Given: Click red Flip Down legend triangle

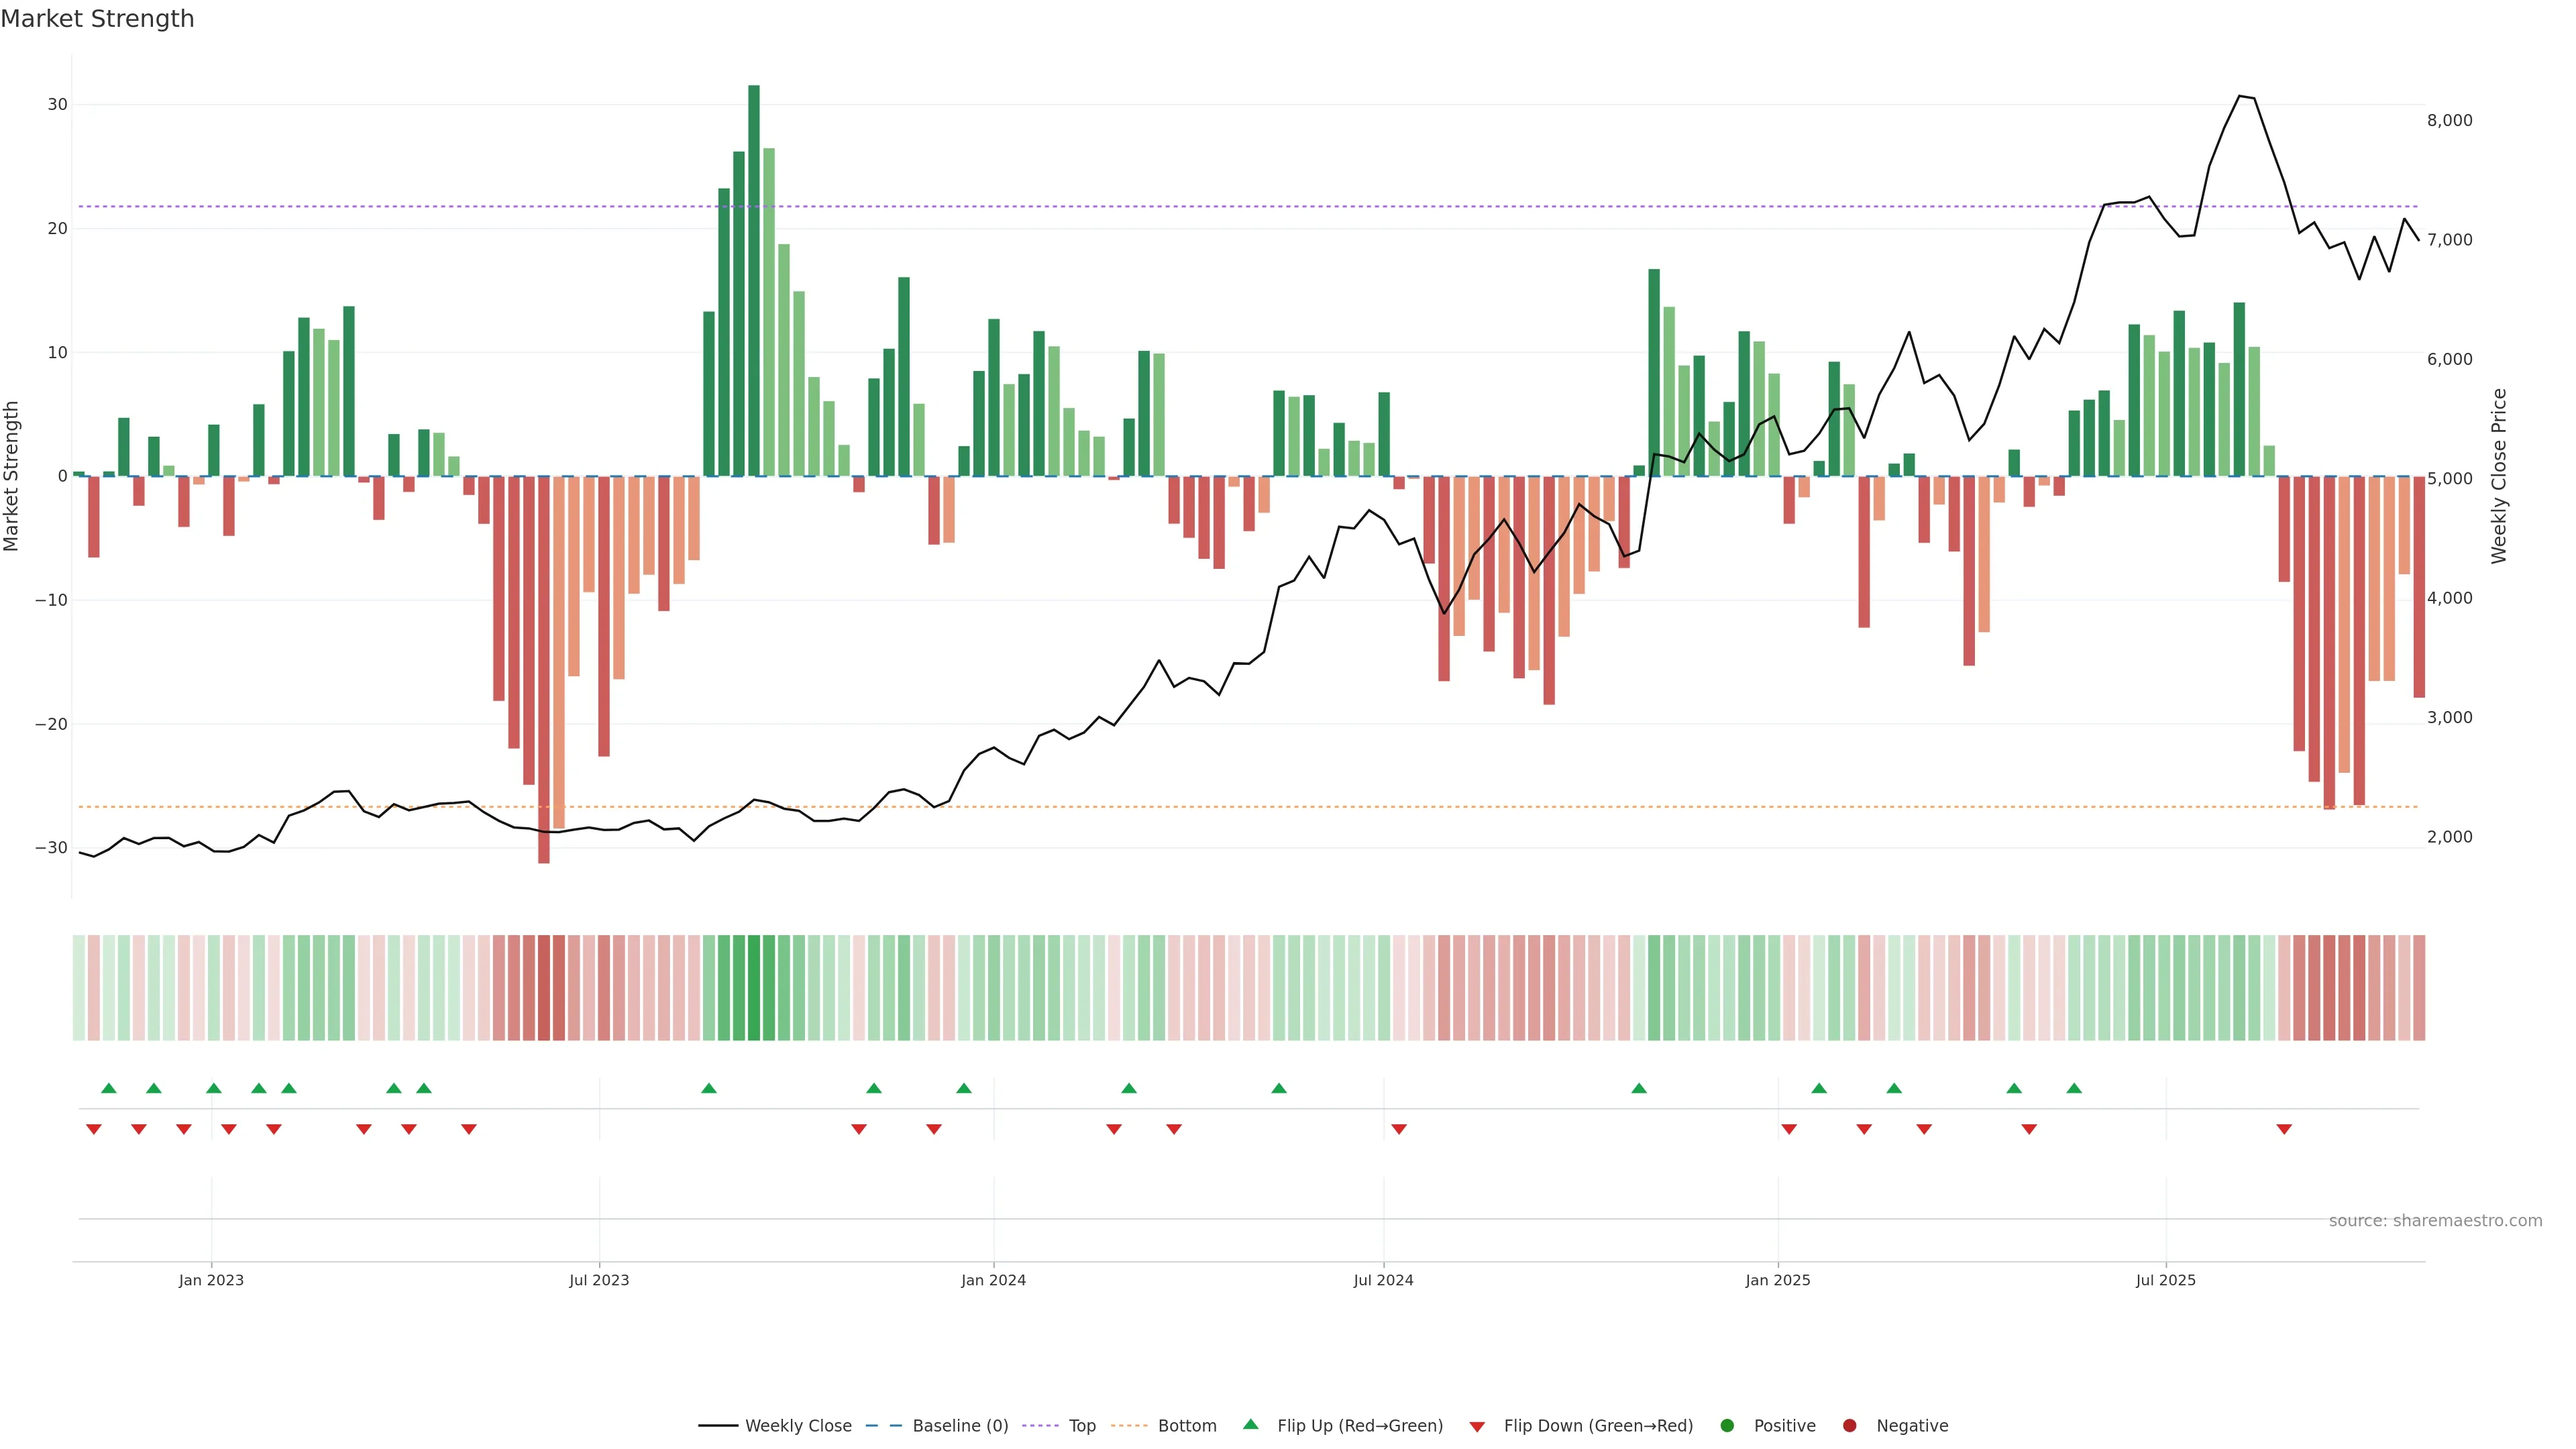Looking at the screenshot, I should click(x=1477, y=1427).
